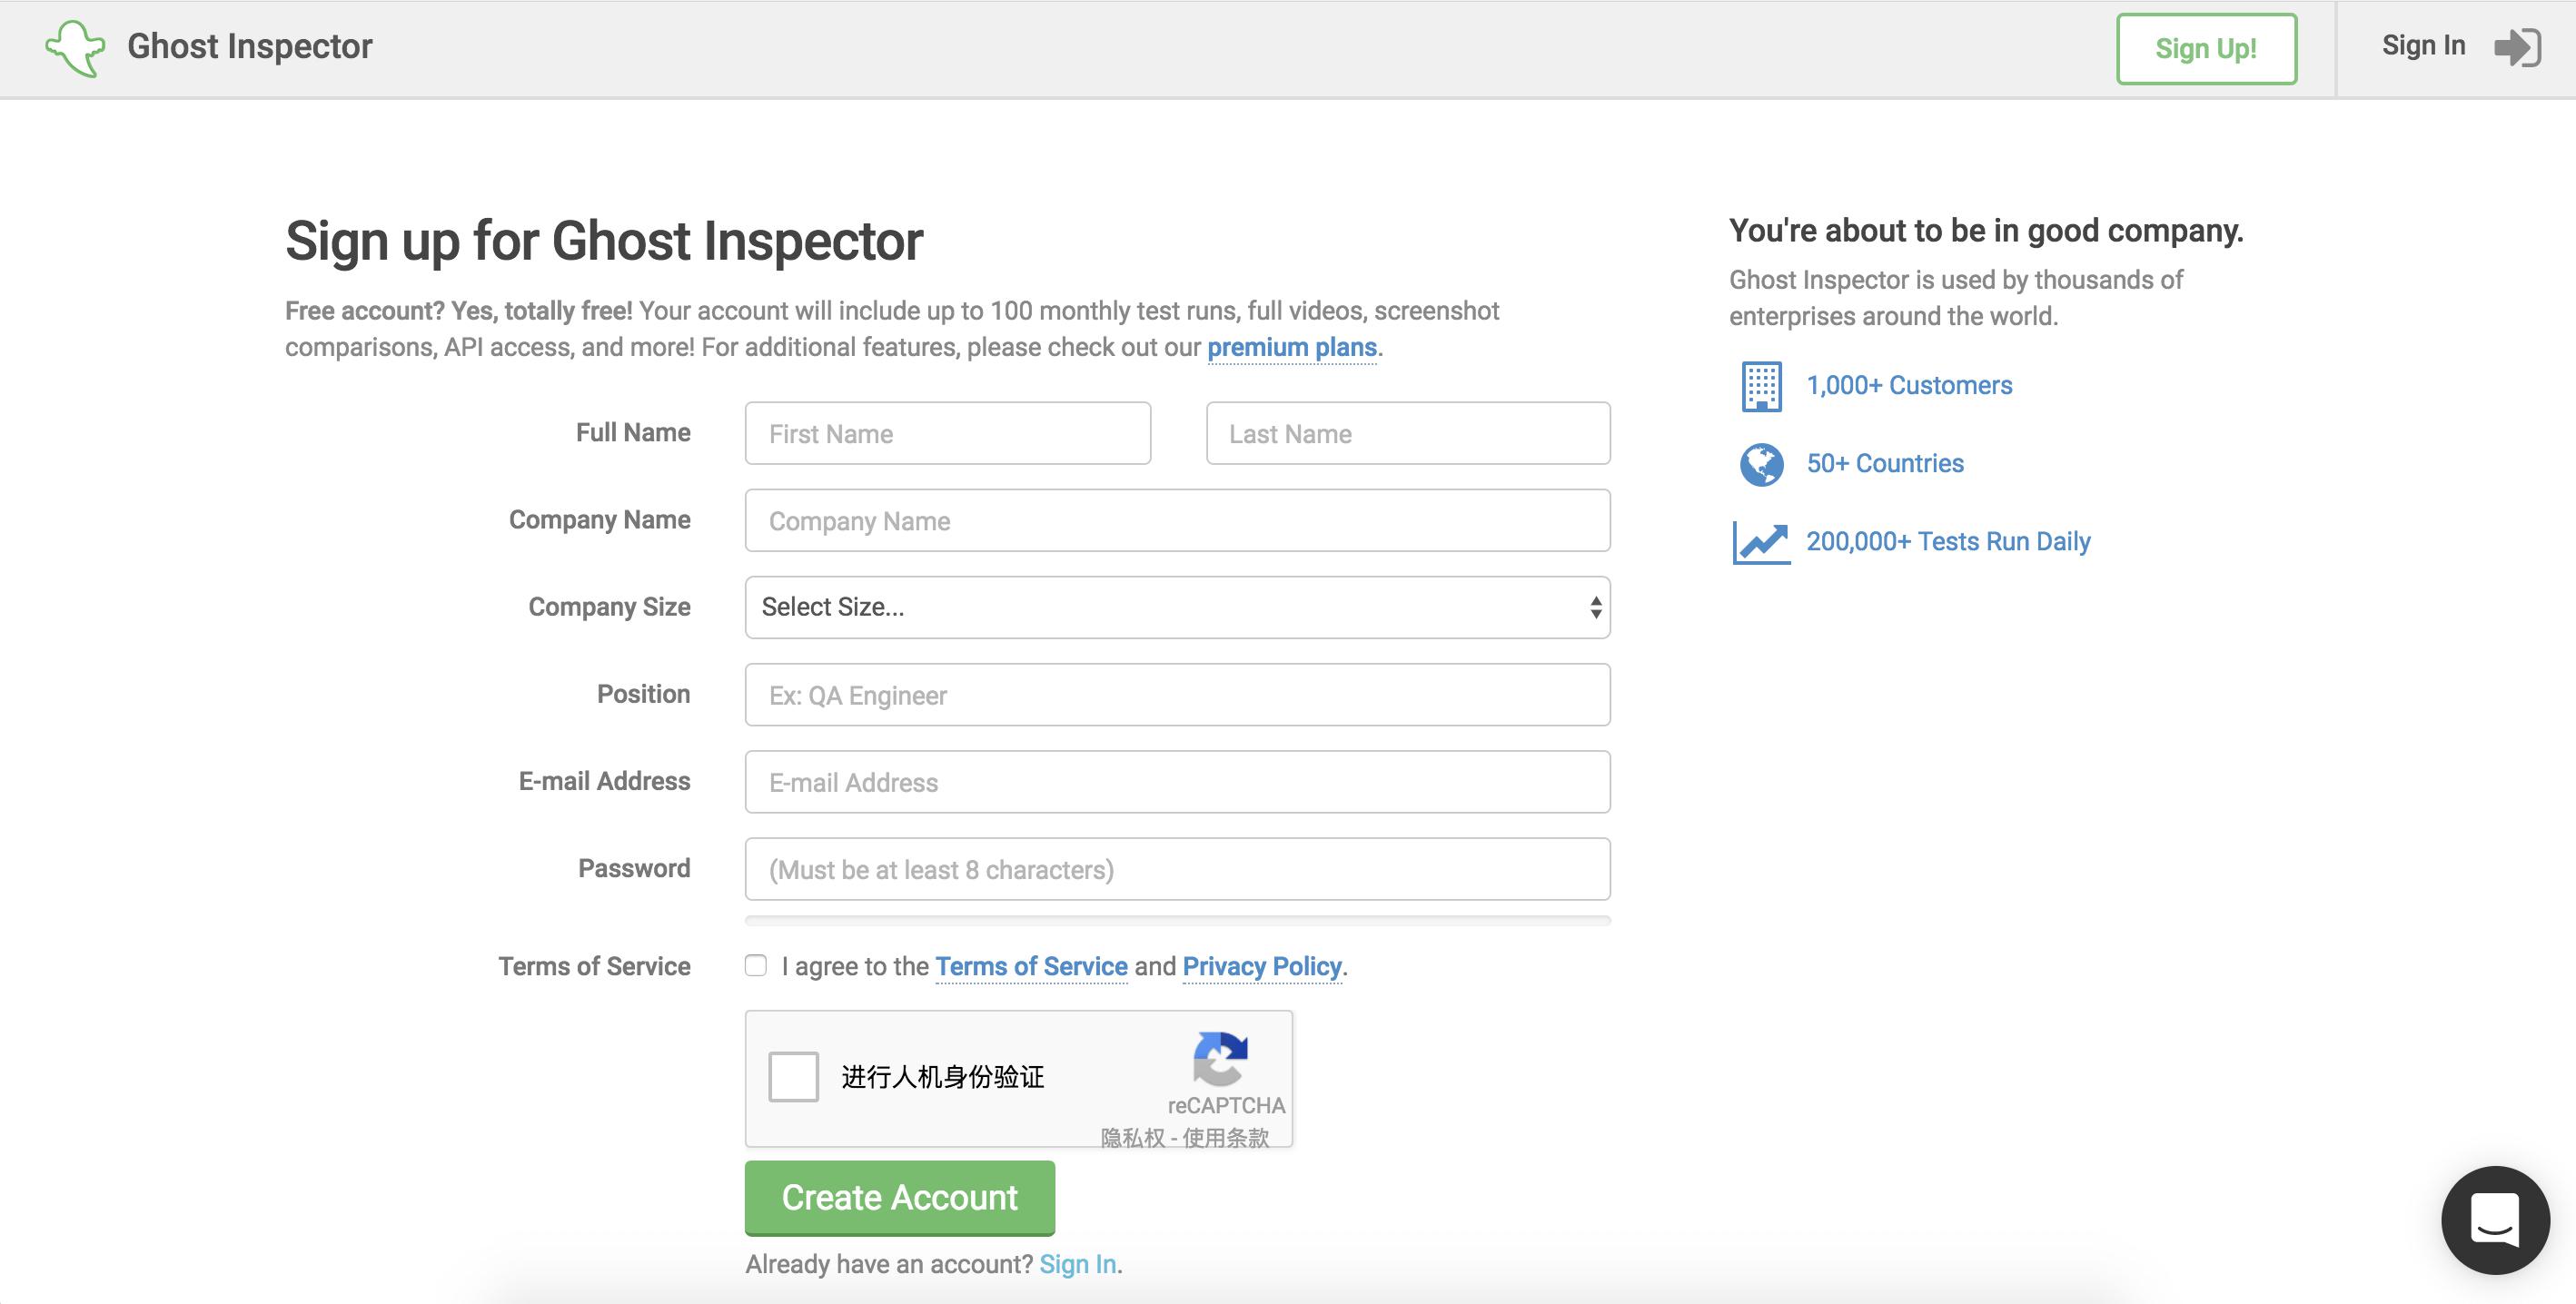Click the Sign Up! button in header
This screenshot has height=1304, width=2576.
(x=2206, y=48)
